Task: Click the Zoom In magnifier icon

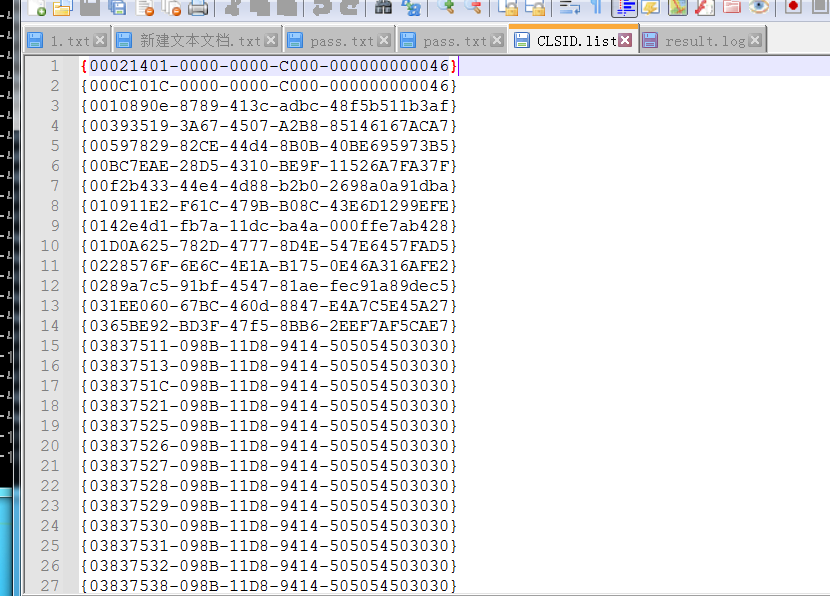Action: 446,7
